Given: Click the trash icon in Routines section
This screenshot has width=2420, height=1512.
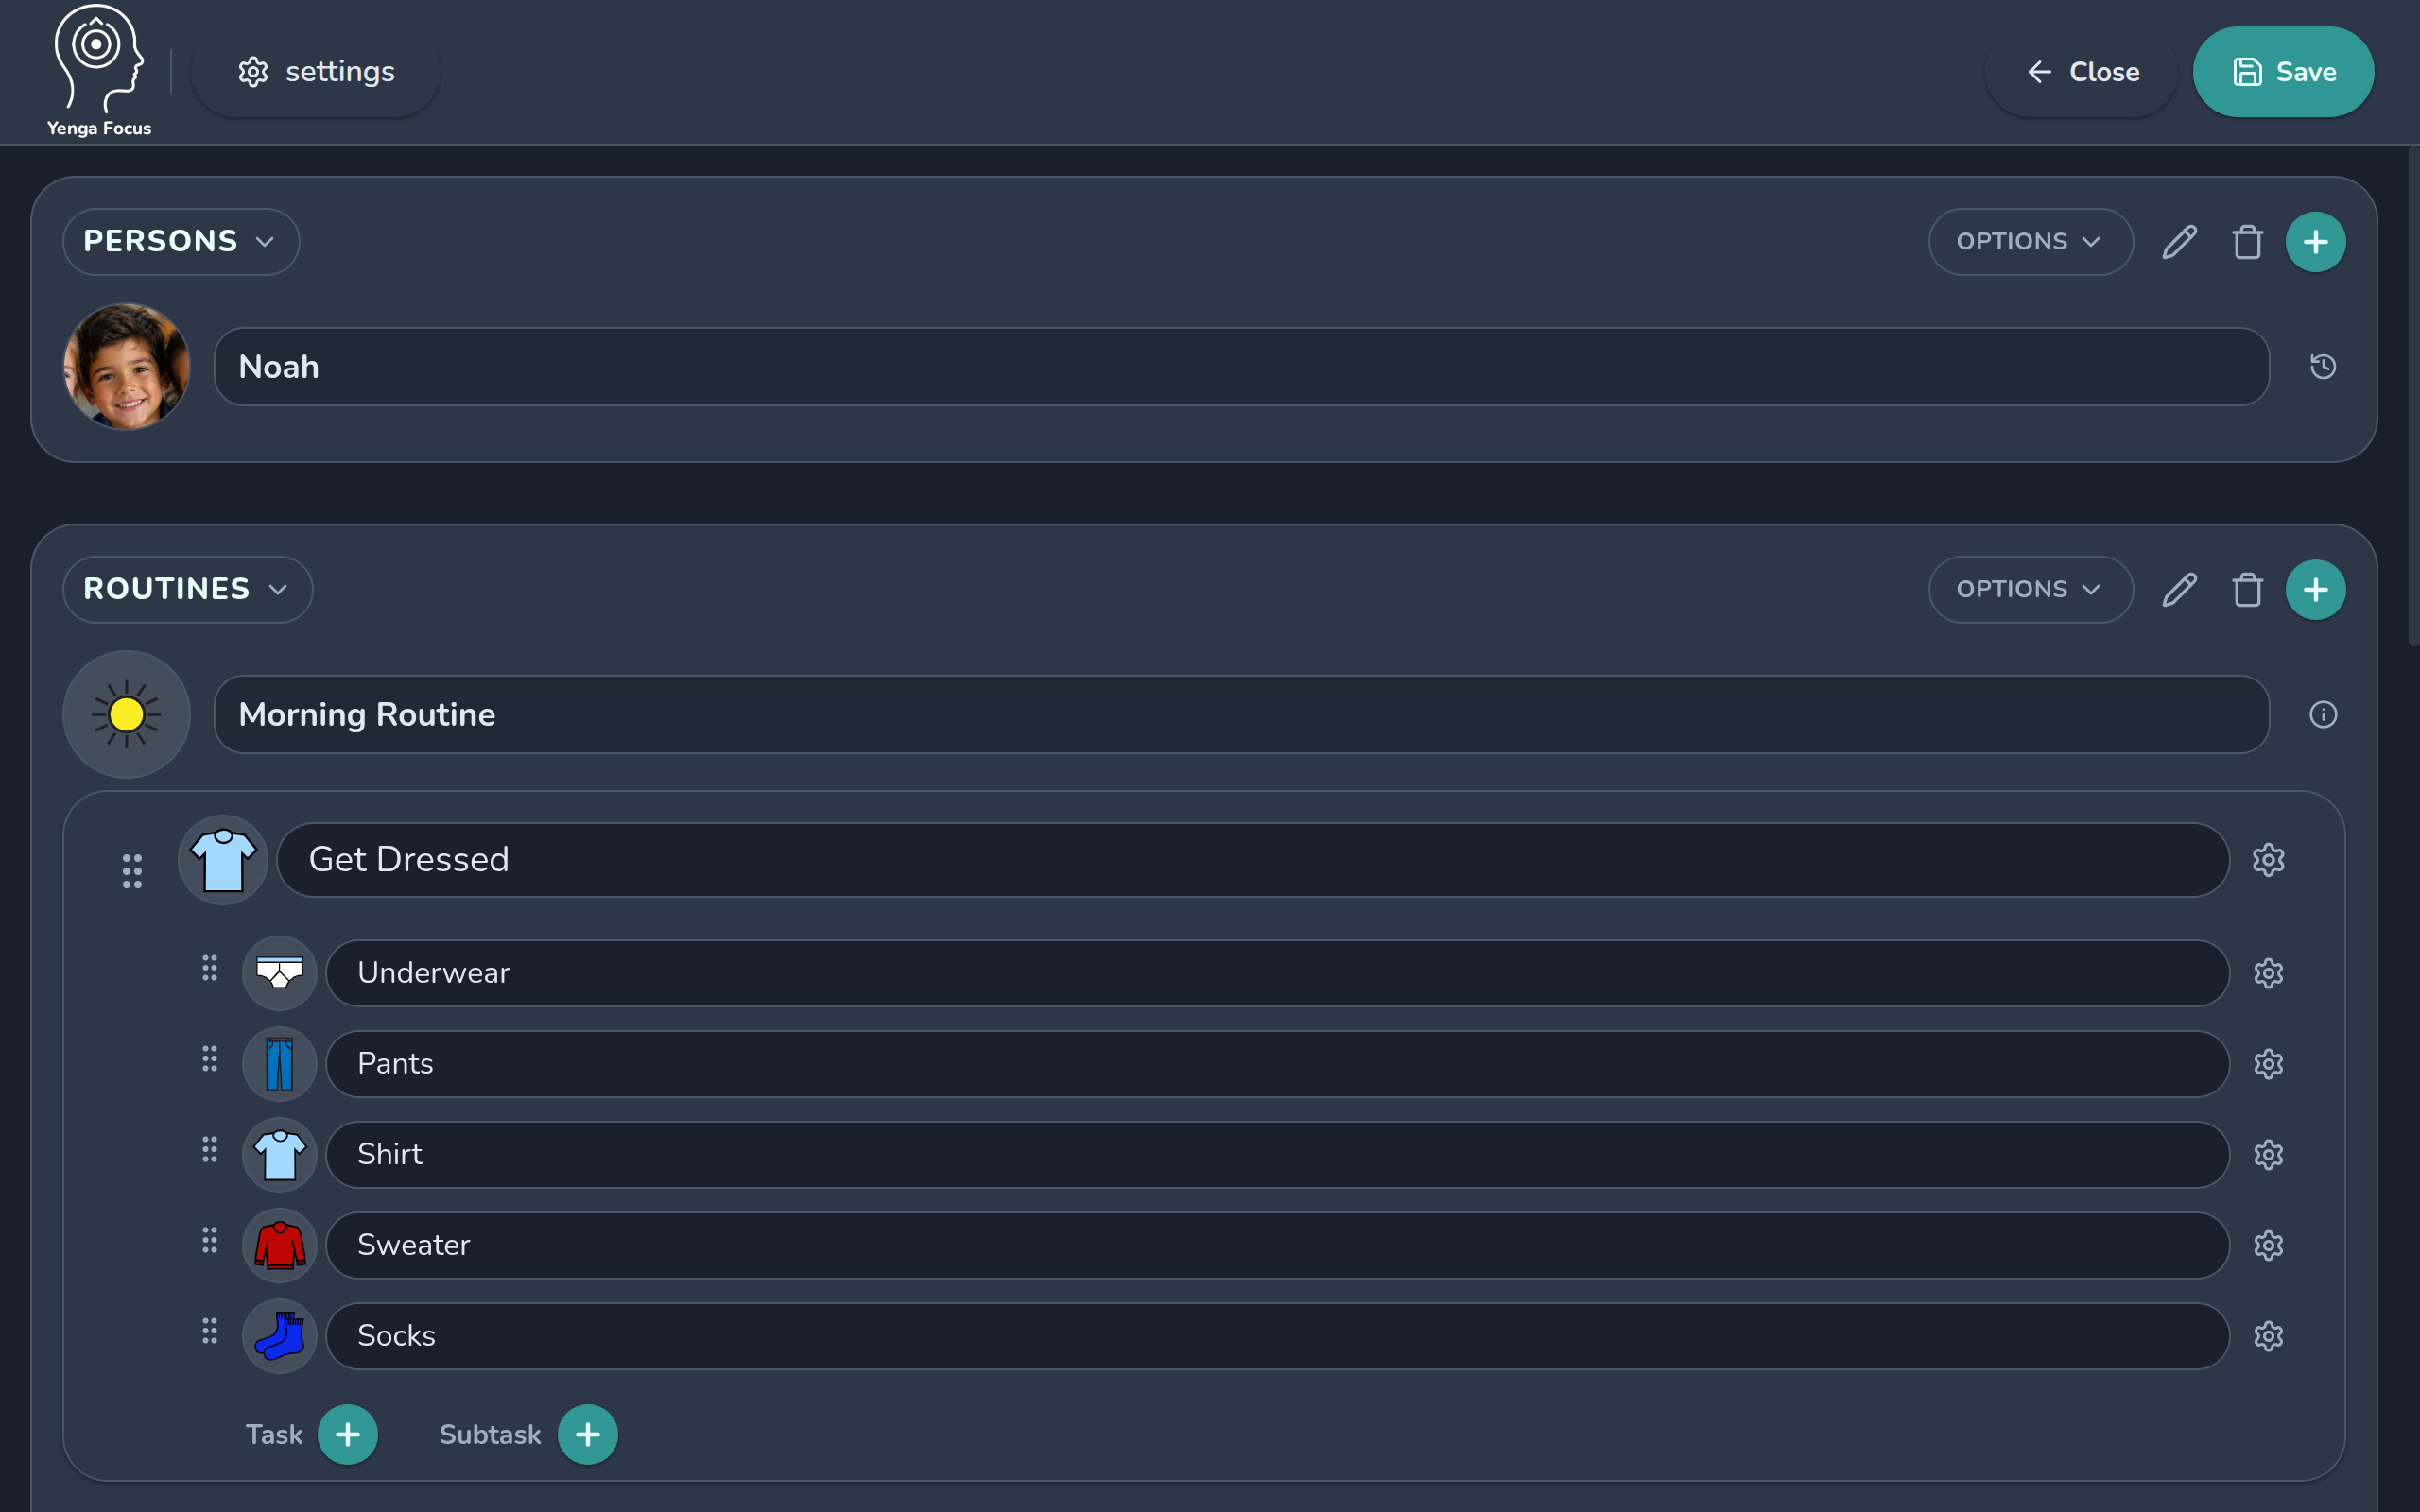Looking at the screenshot, I should [2247, 590].
